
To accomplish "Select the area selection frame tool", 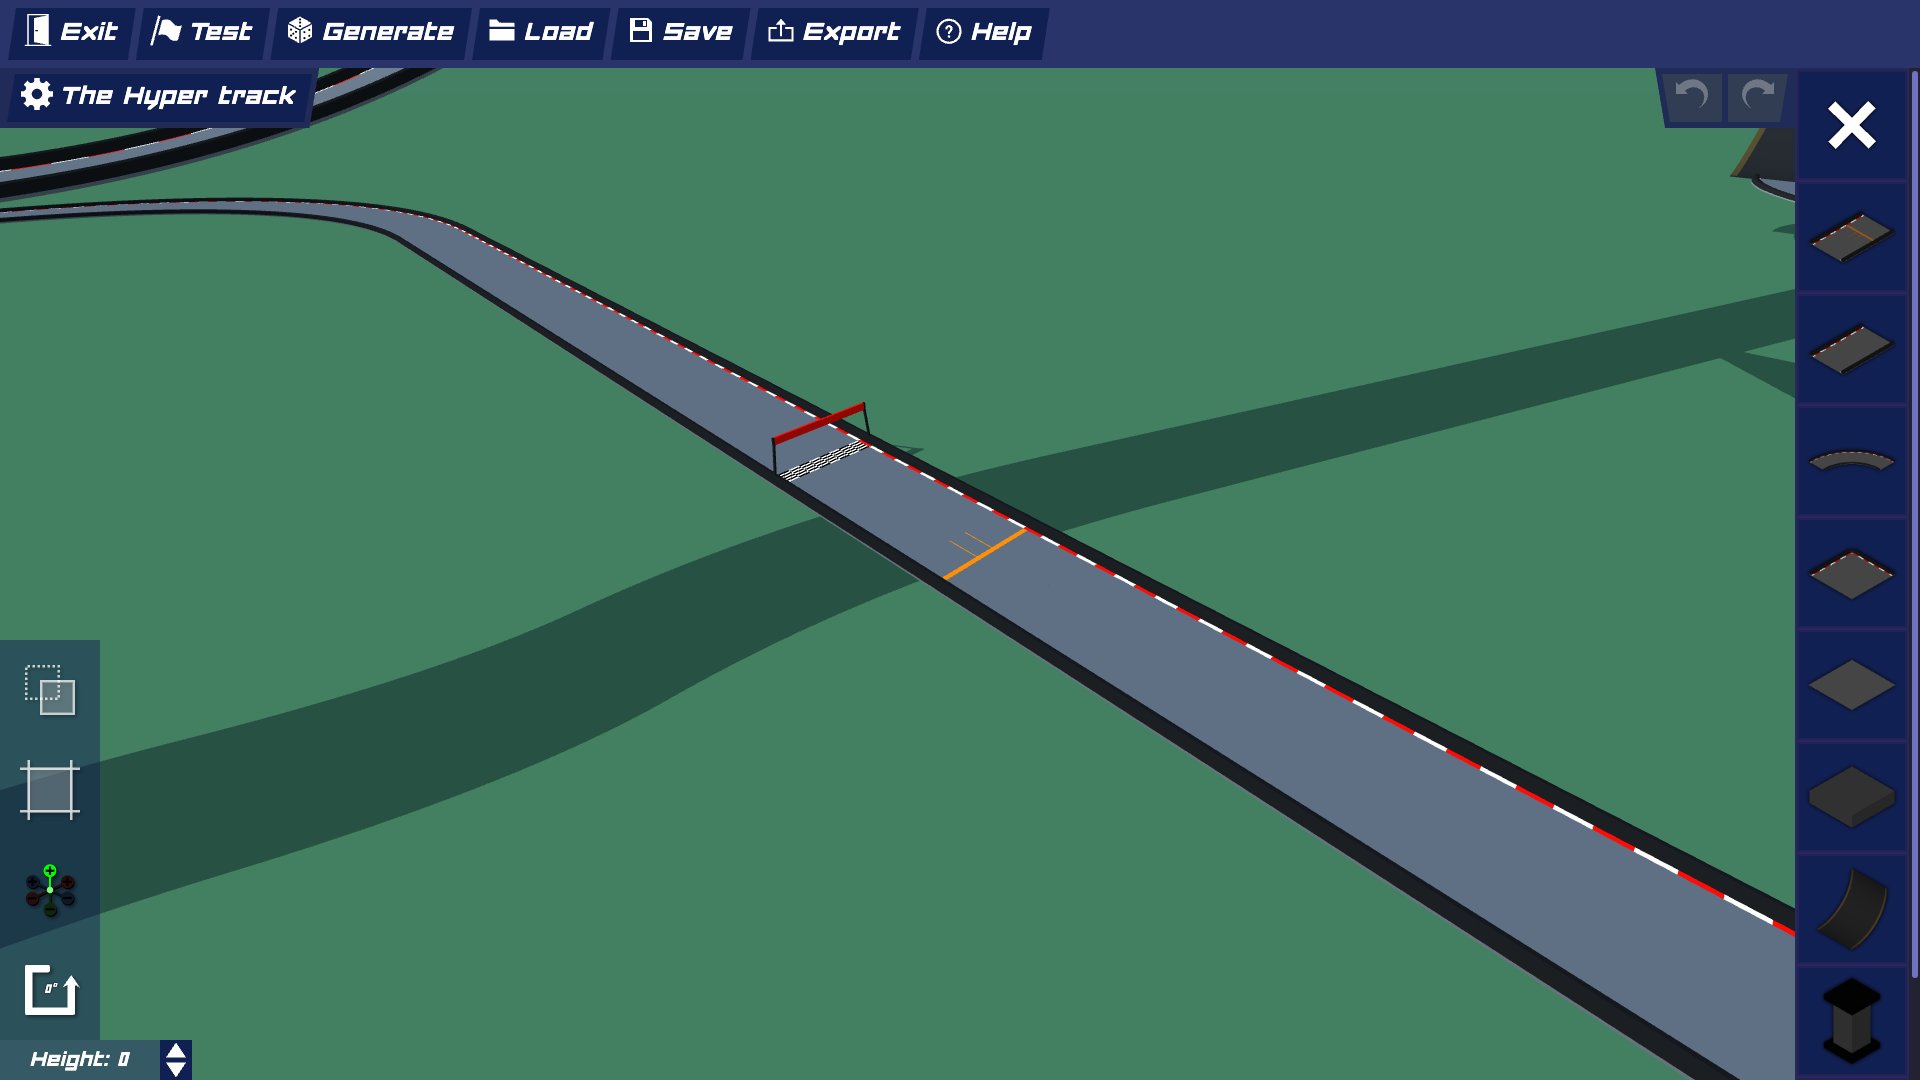I will pyautogui.click(x=49, y=790).
